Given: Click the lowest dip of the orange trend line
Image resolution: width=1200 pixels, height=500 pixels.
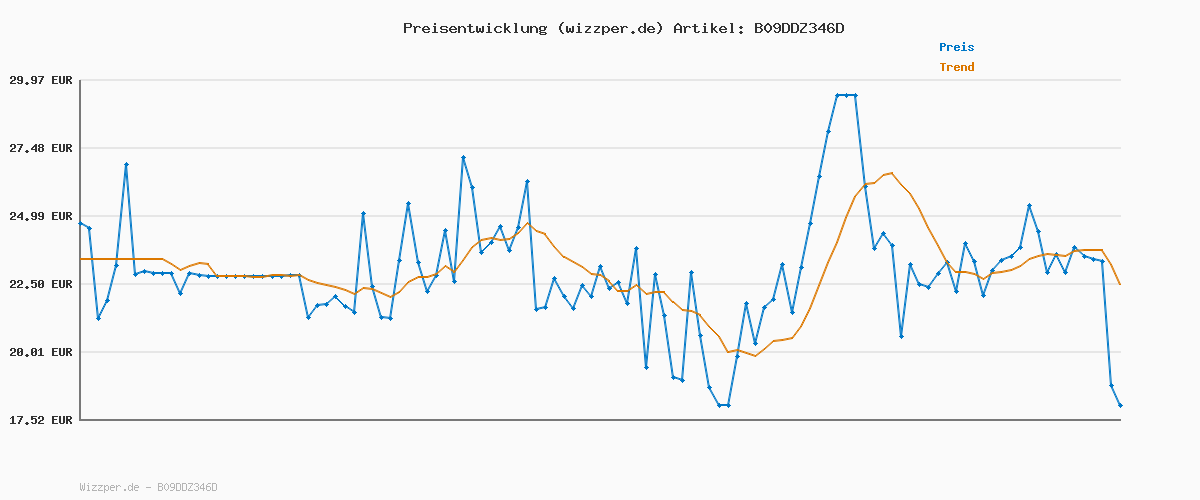Looking at the screenshot, I should pos(755,355).
